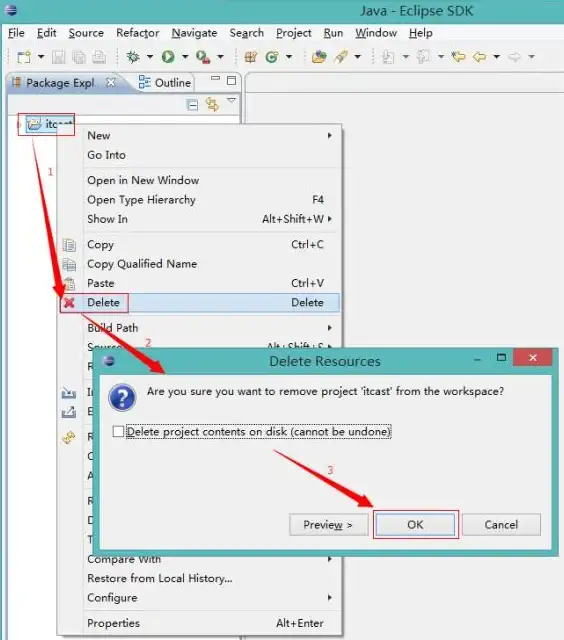The height and width of the screenshot is (640, 564).
Task: Maximize the Package Explorer view
Action: click(x=231, y=80)
